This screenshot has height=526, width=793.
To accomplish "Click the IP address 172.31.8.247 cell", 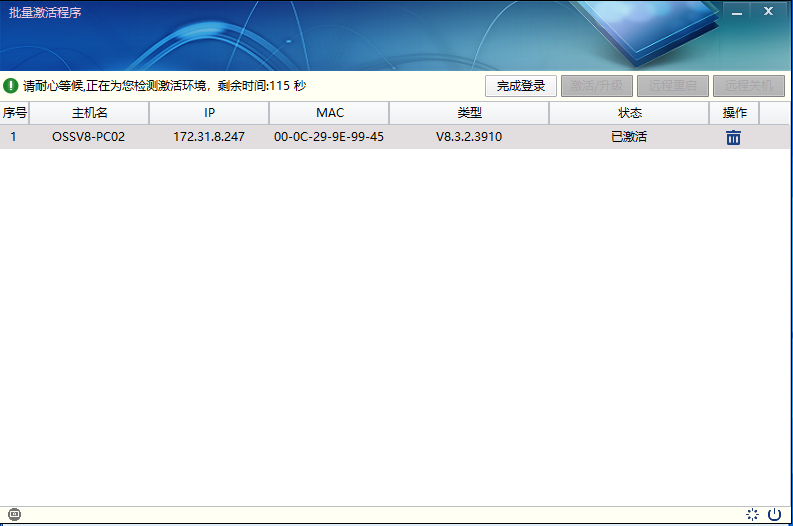I will click(209, 137).
